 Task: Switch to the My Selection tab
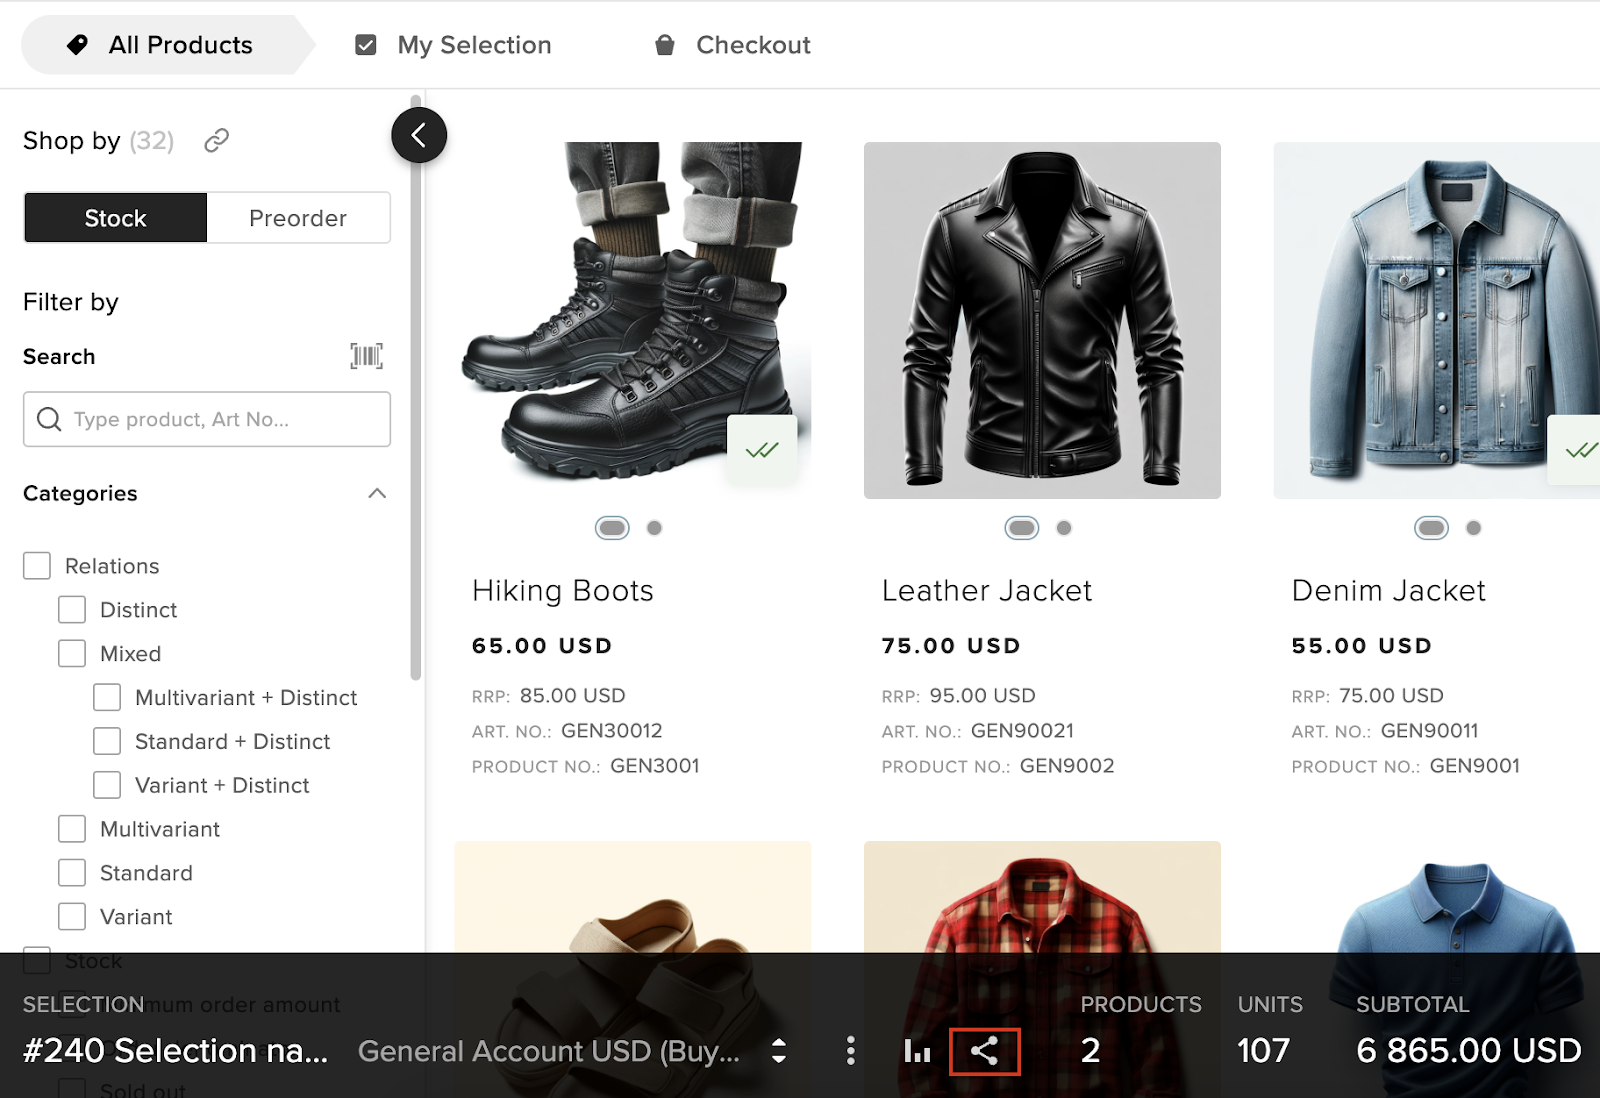point(454,45)
